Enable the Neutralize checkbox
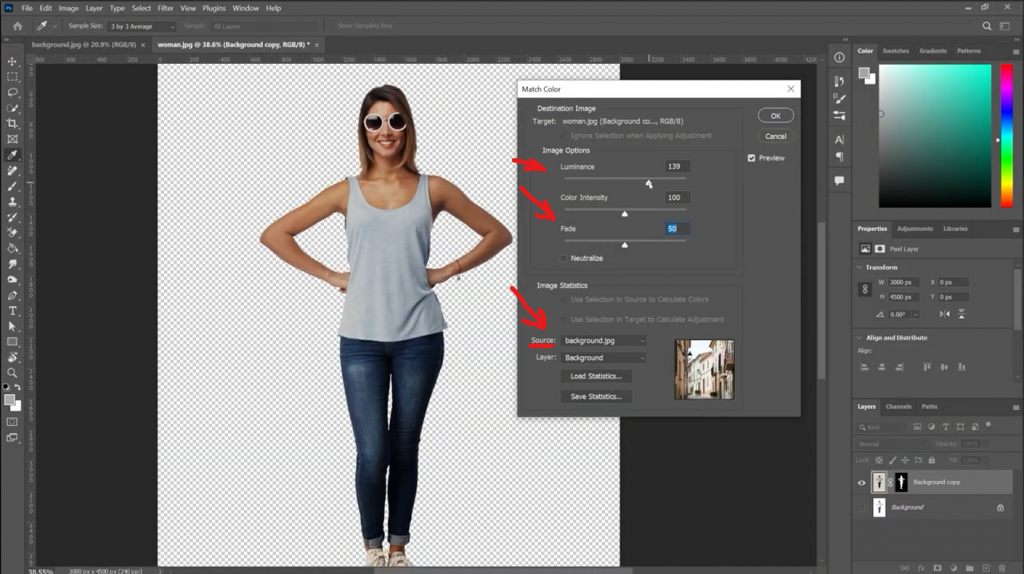This screenshot has width=1024, height=574. coord(564,259)
